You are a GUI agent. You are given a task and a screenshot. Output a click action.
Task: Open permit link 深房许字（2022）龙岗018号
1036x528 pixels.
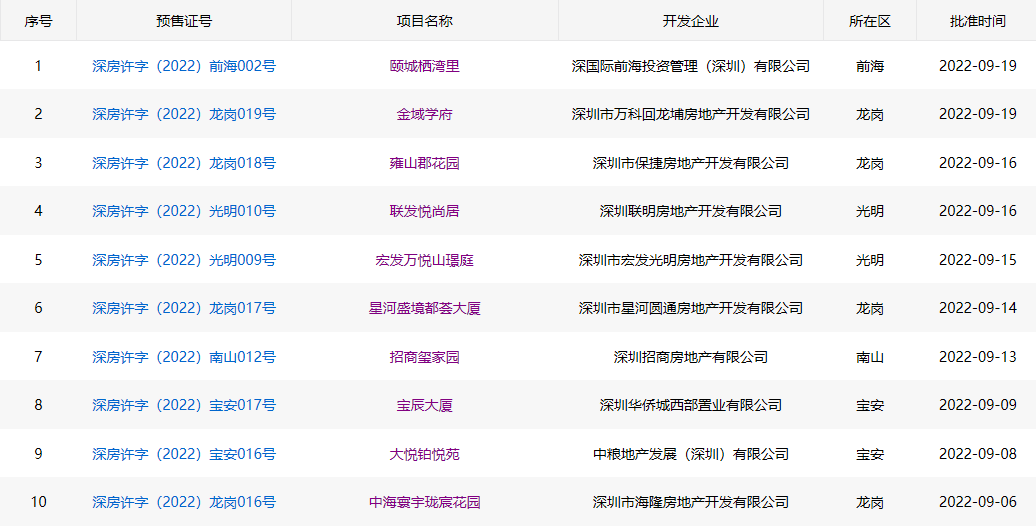pyautogui.click(x=184, y=163)
